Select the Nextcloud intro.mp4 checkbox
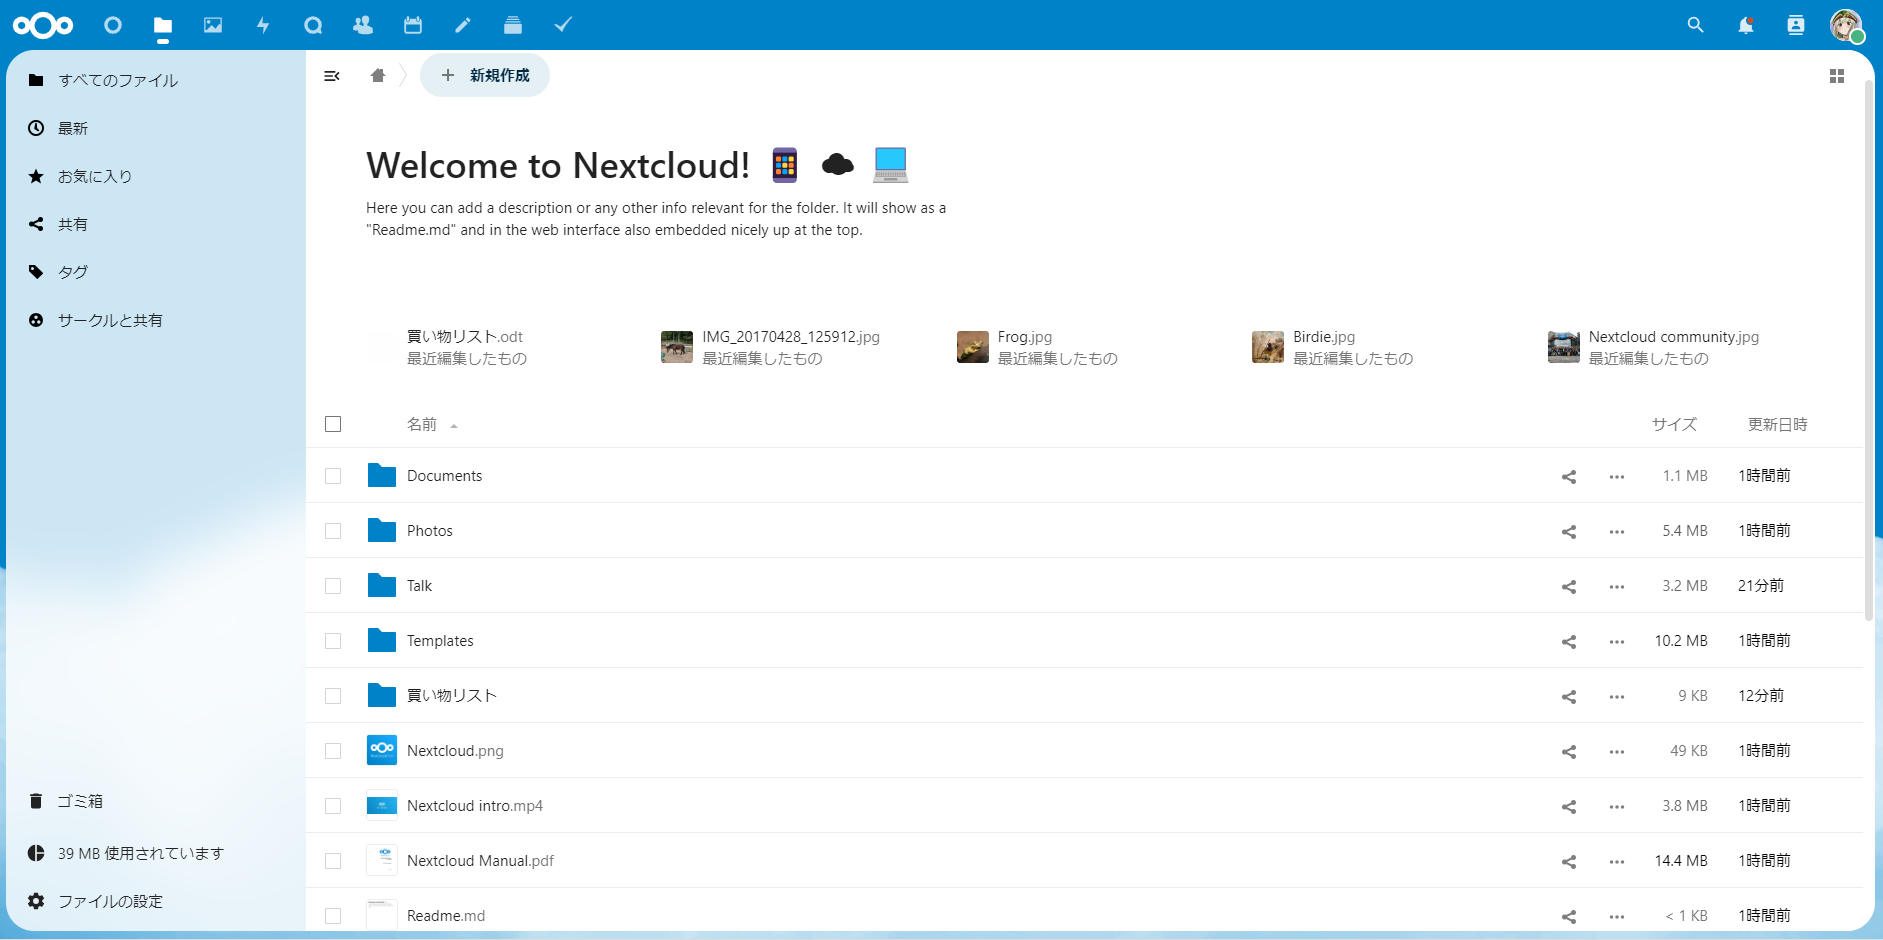This screenshot has width=1883, height=940. pyautogui.click(x=333, y=806)
